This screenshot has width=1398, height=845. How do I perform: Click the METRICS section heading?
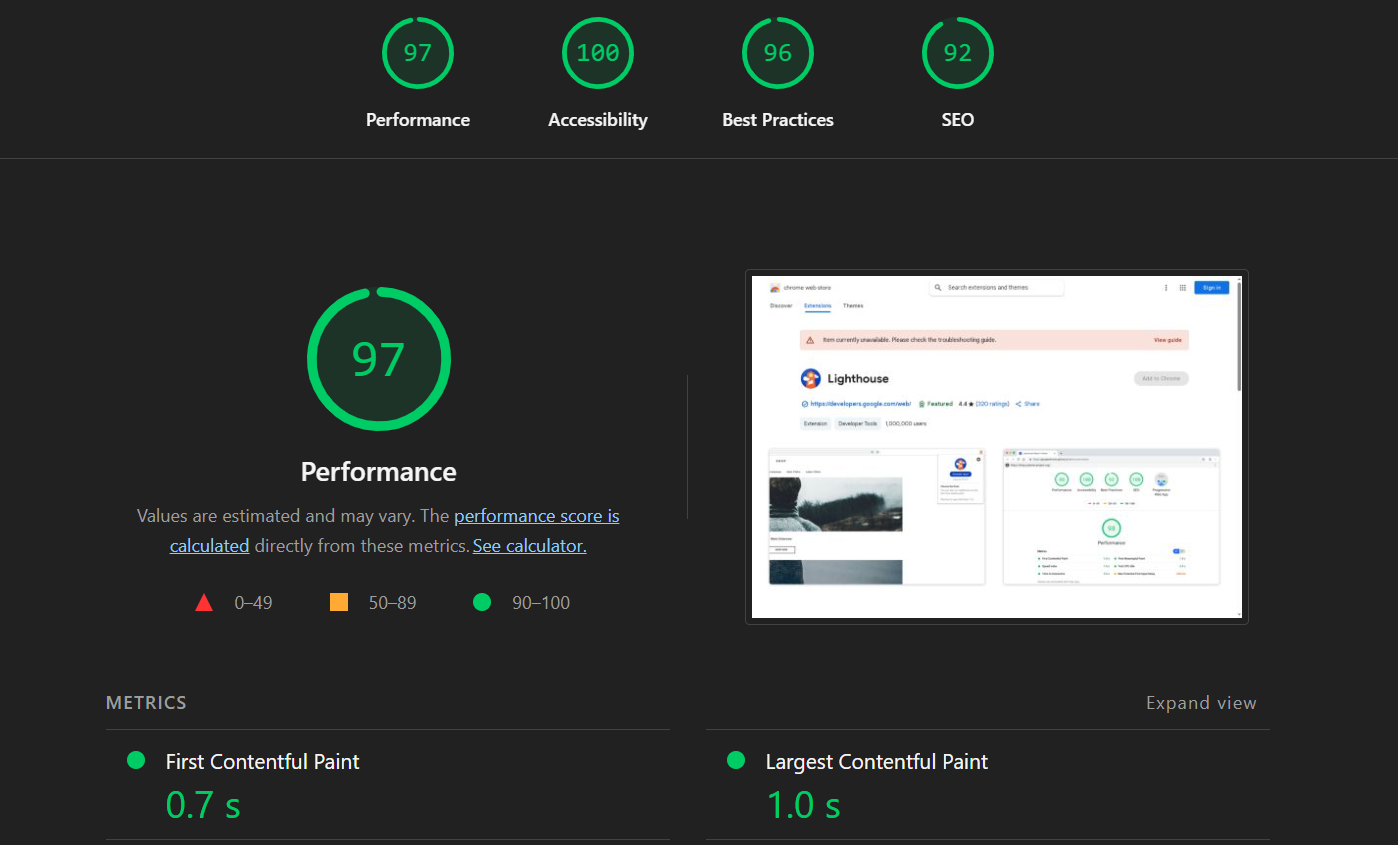point(146,703)
